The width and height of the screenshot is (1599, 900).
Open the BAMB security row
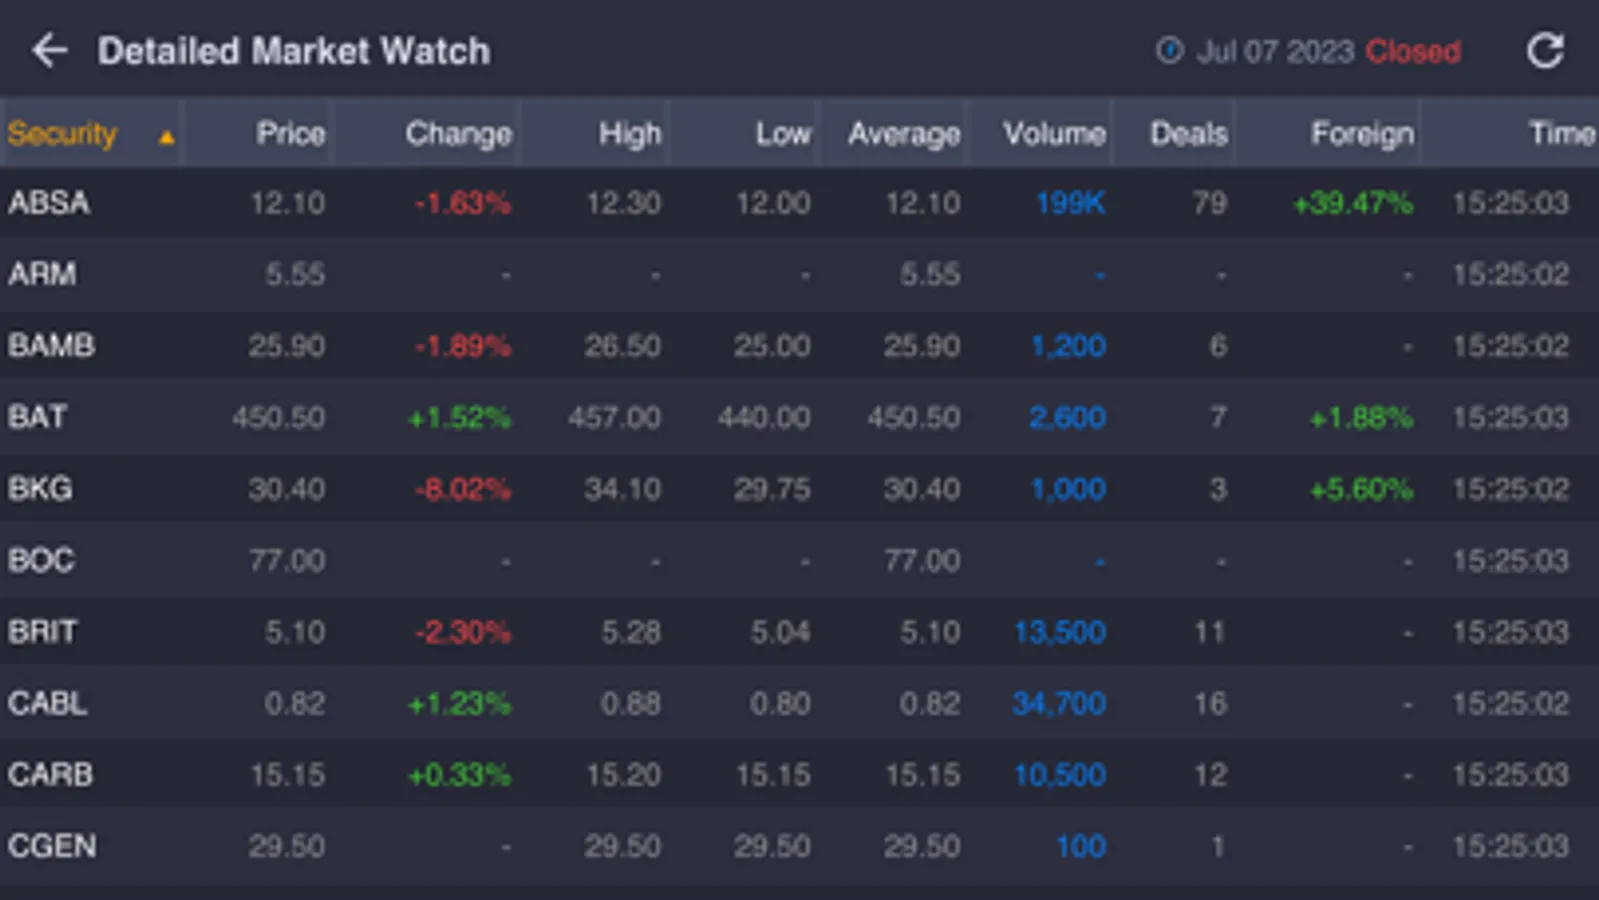tap(799, 346)
